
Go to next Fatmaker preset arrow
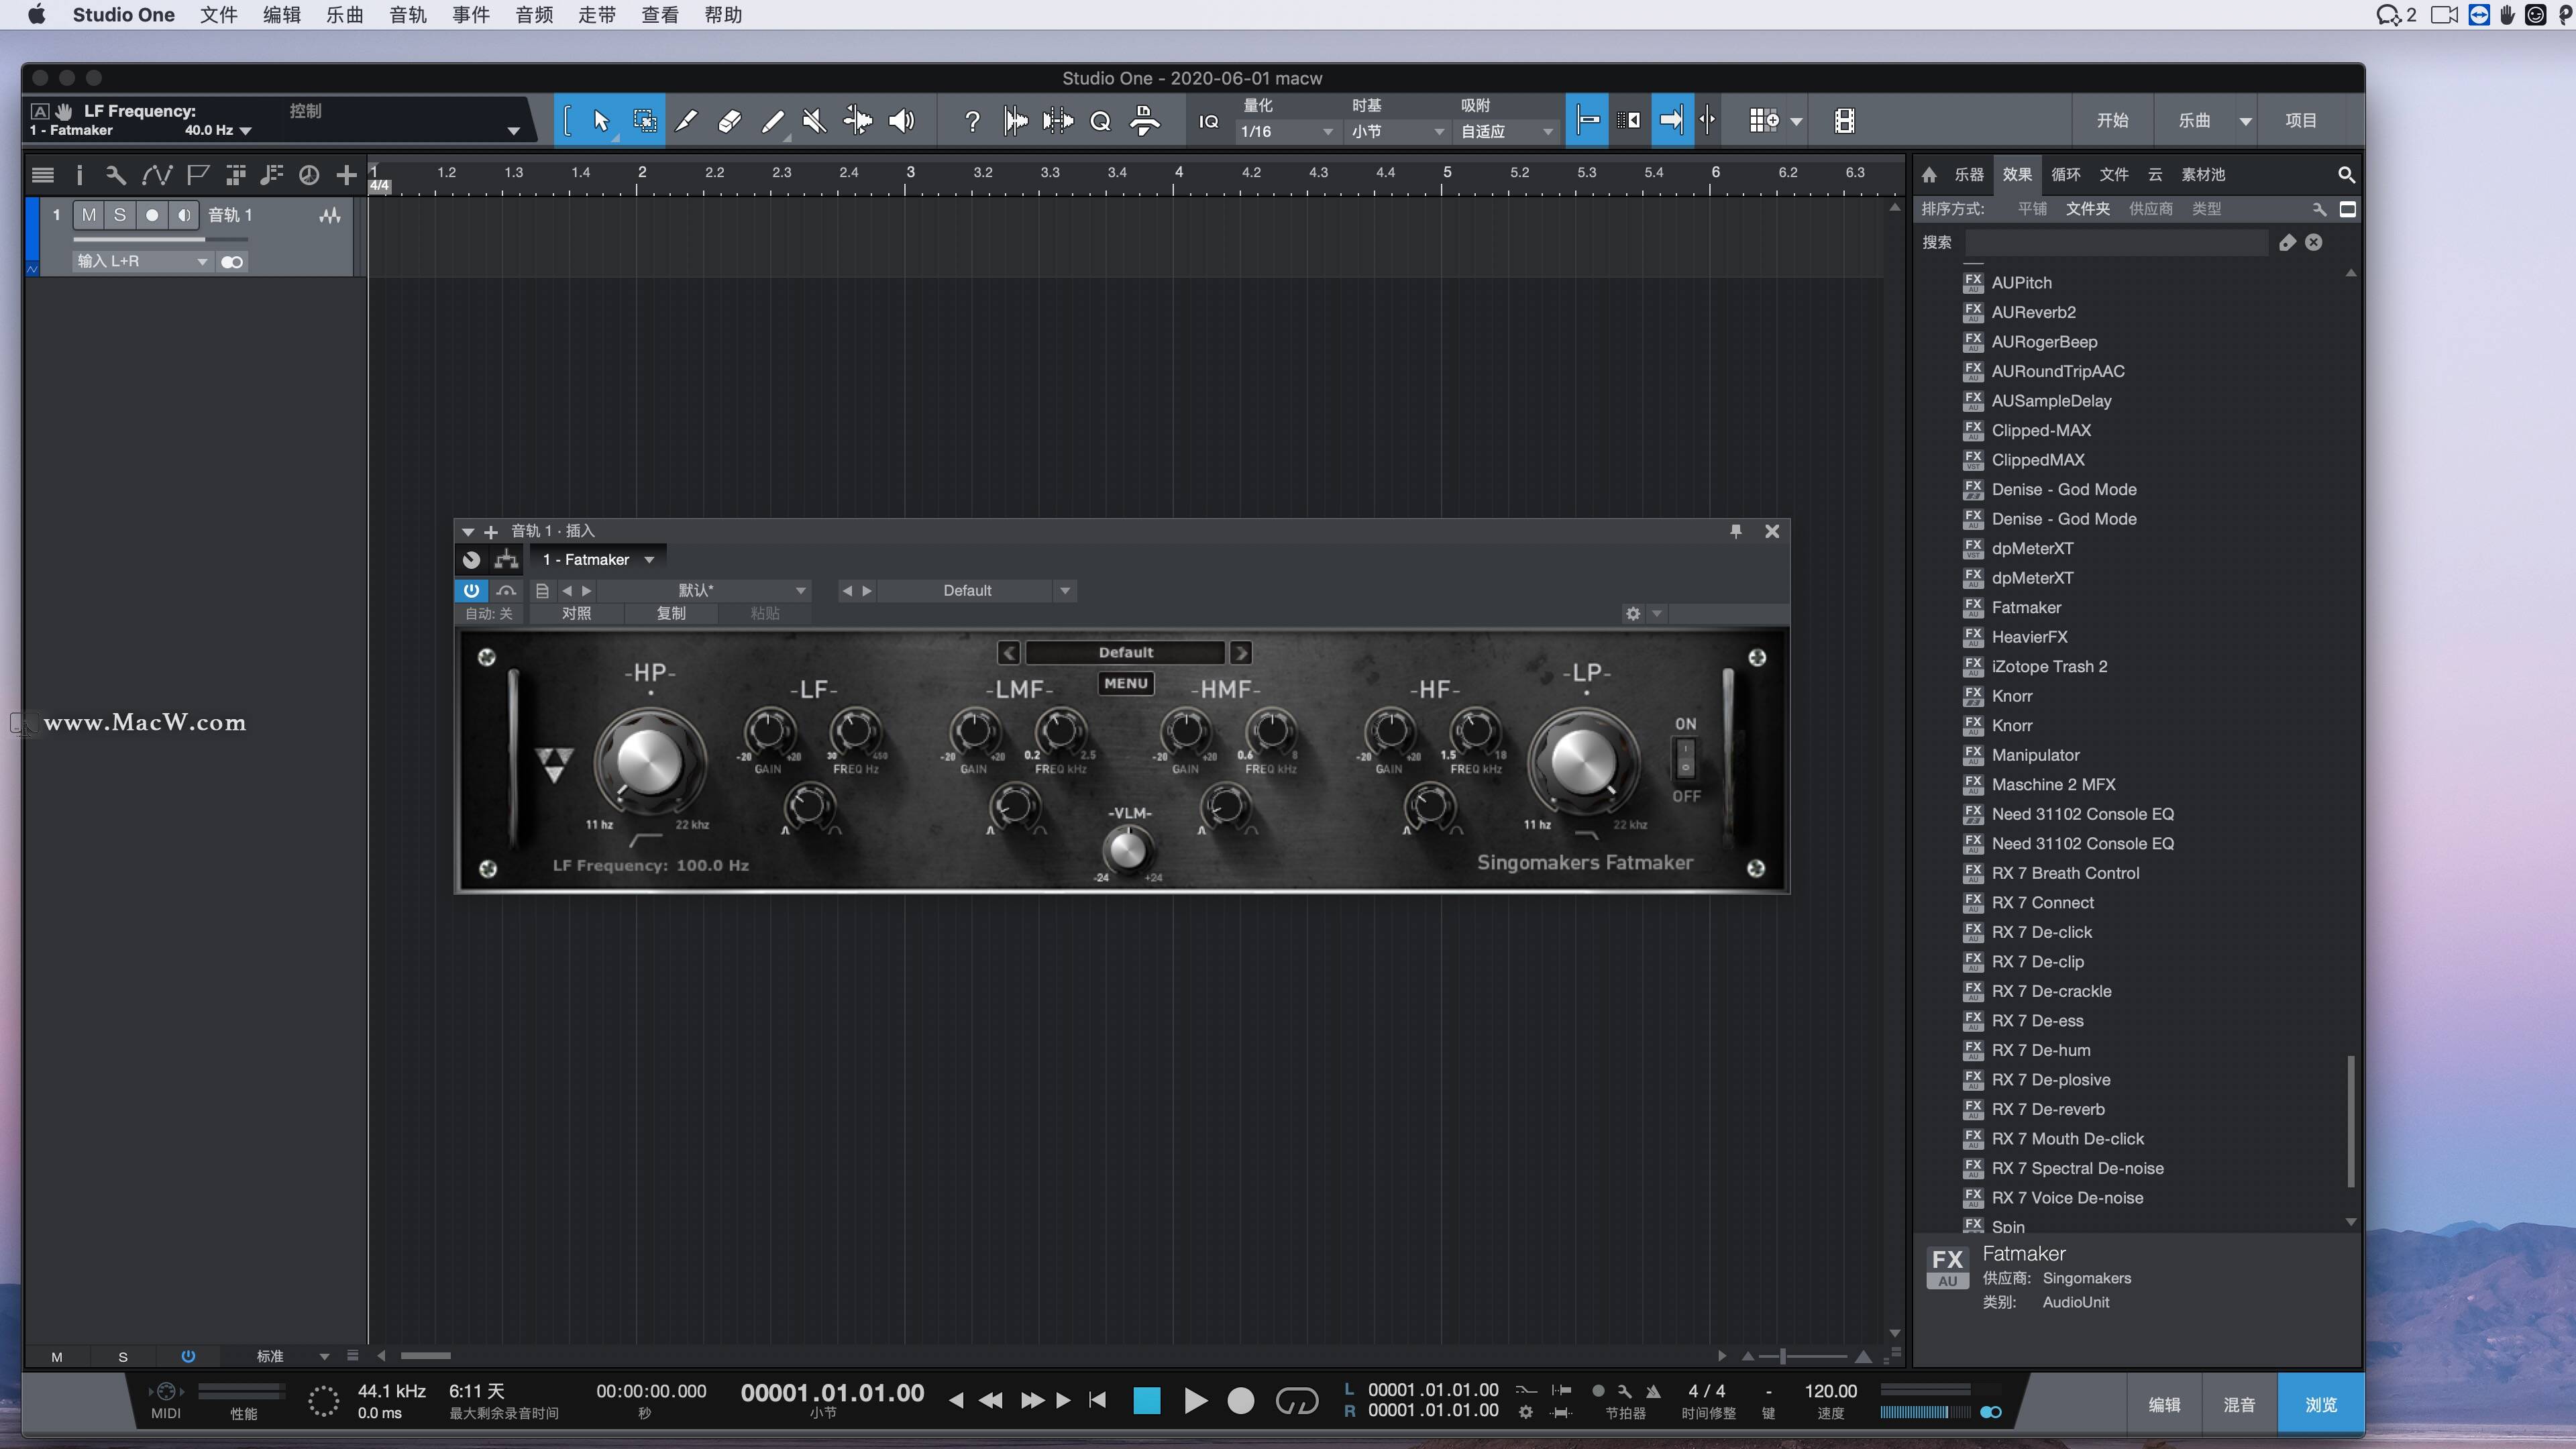pyautogui.click(x=1241, y=653)
